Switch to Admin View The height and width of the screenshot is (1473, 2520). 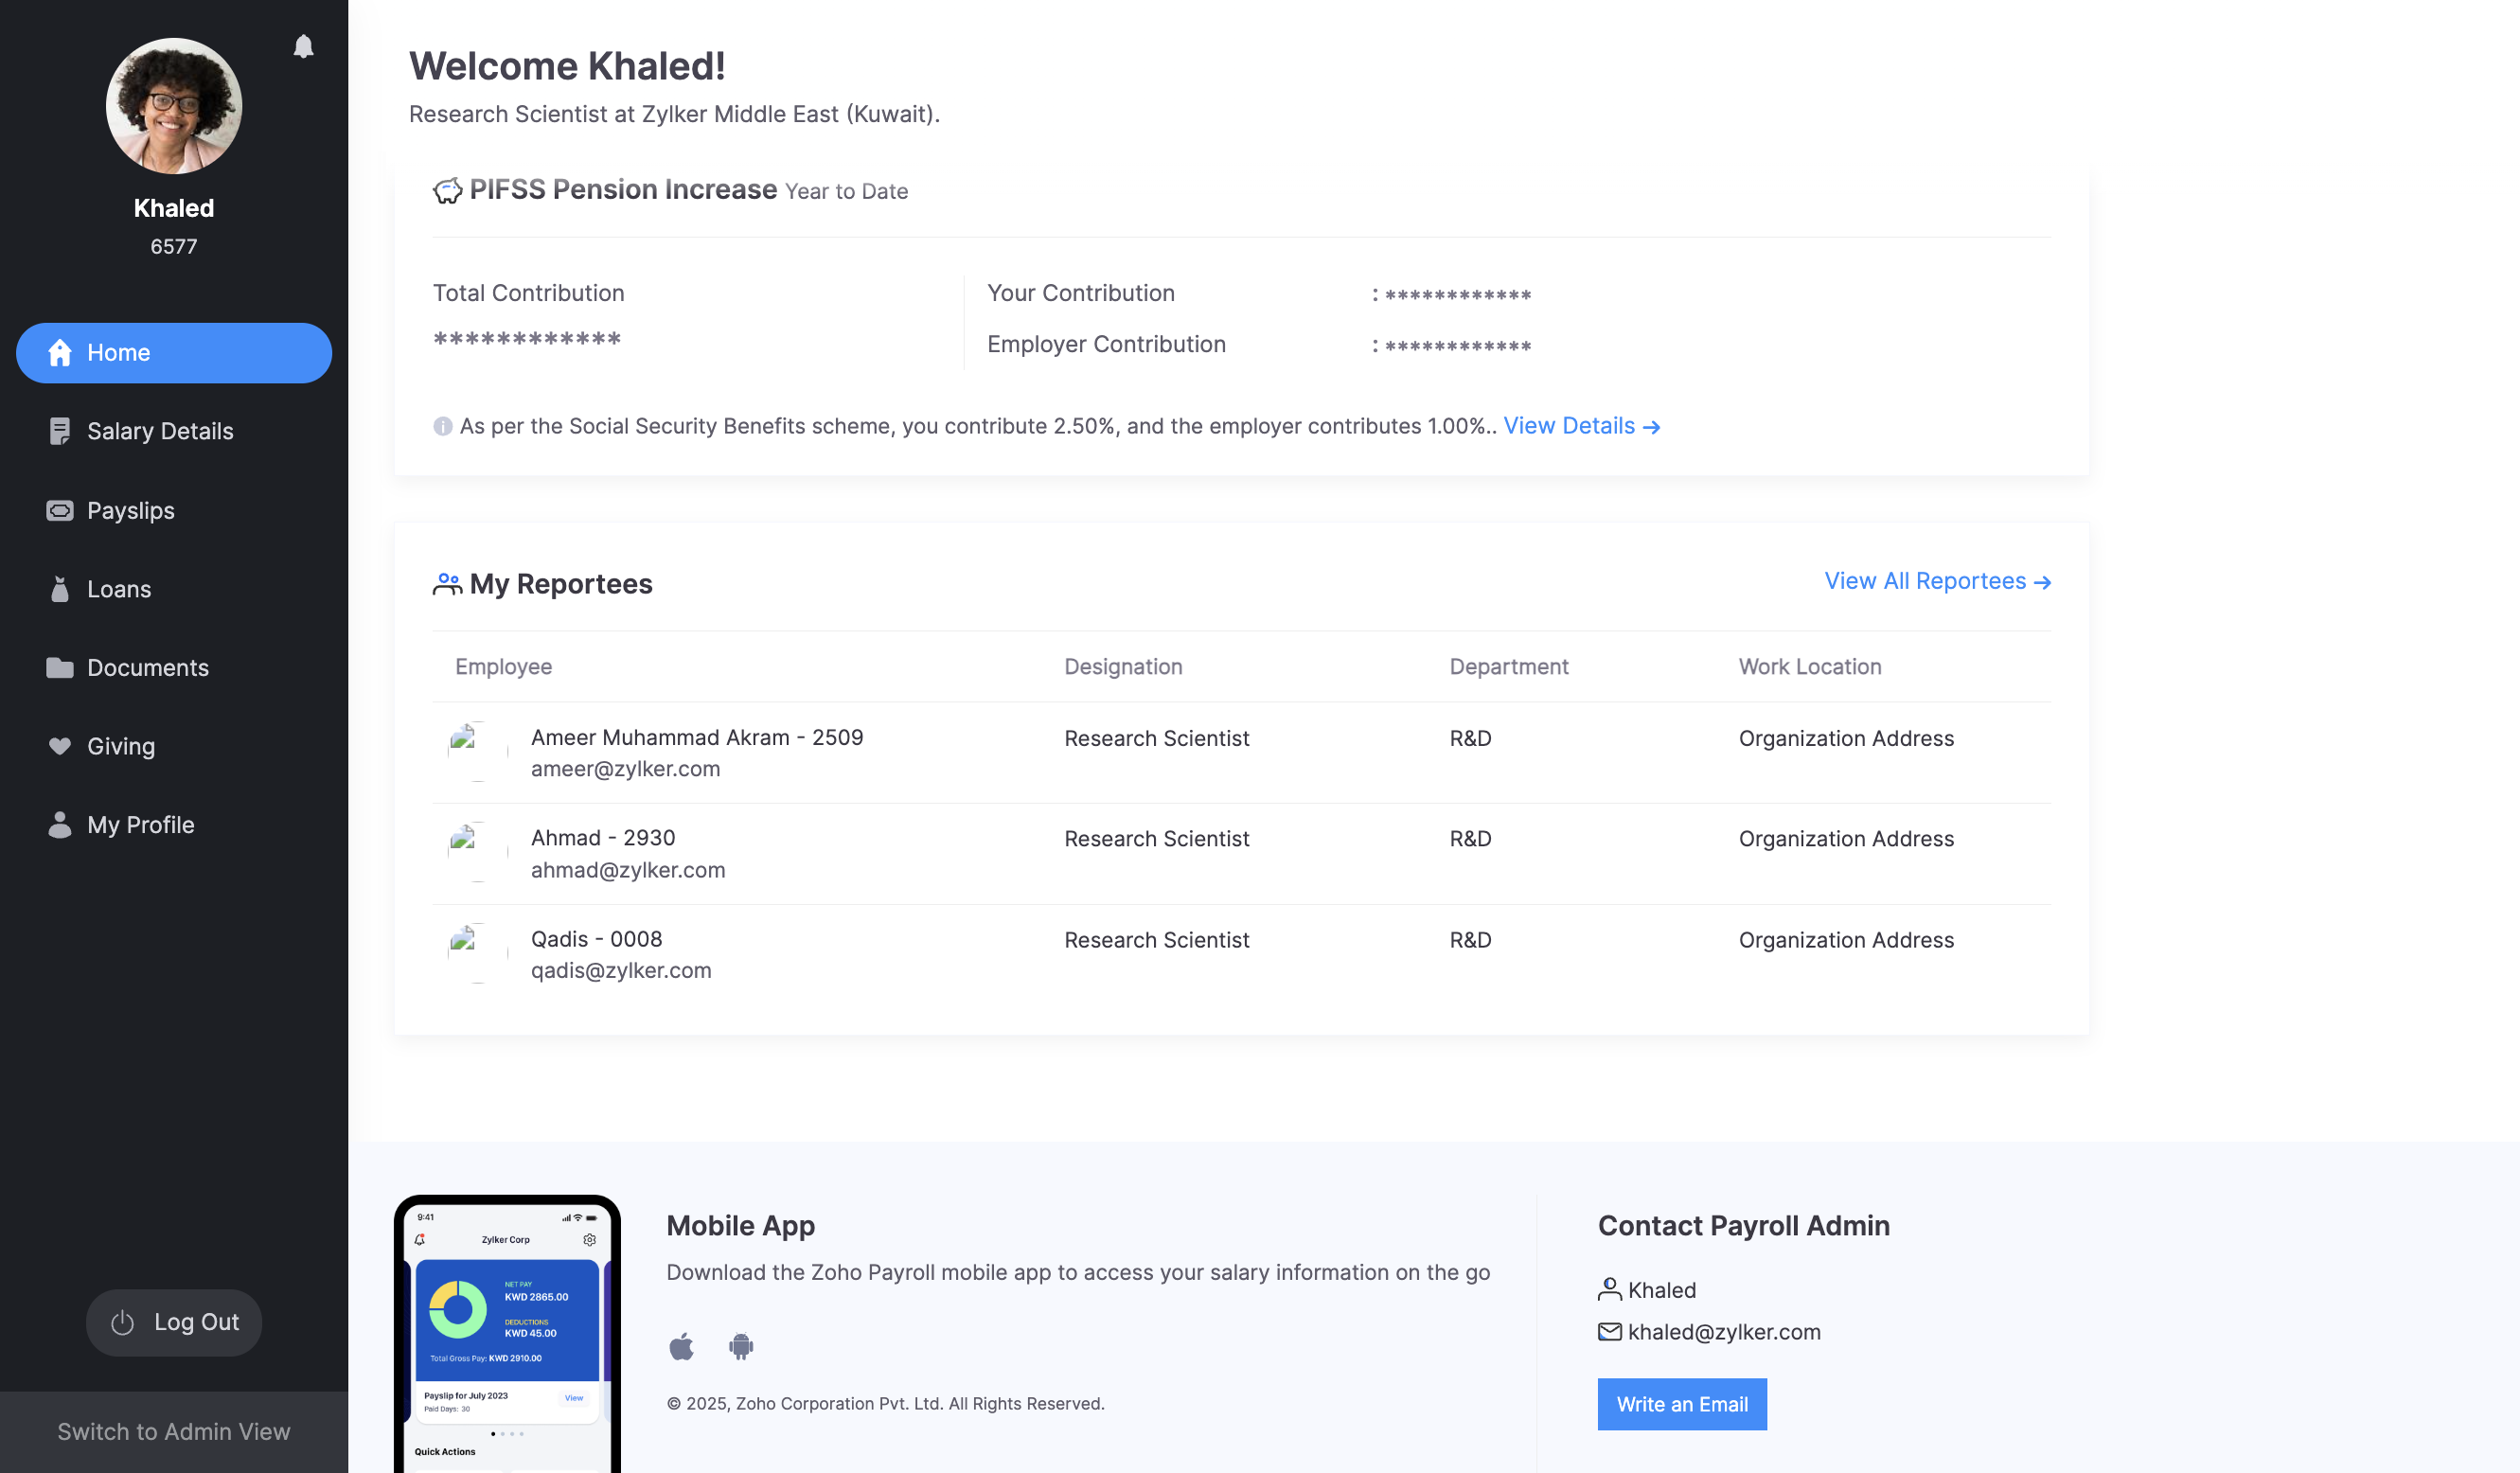(173, 1431)
